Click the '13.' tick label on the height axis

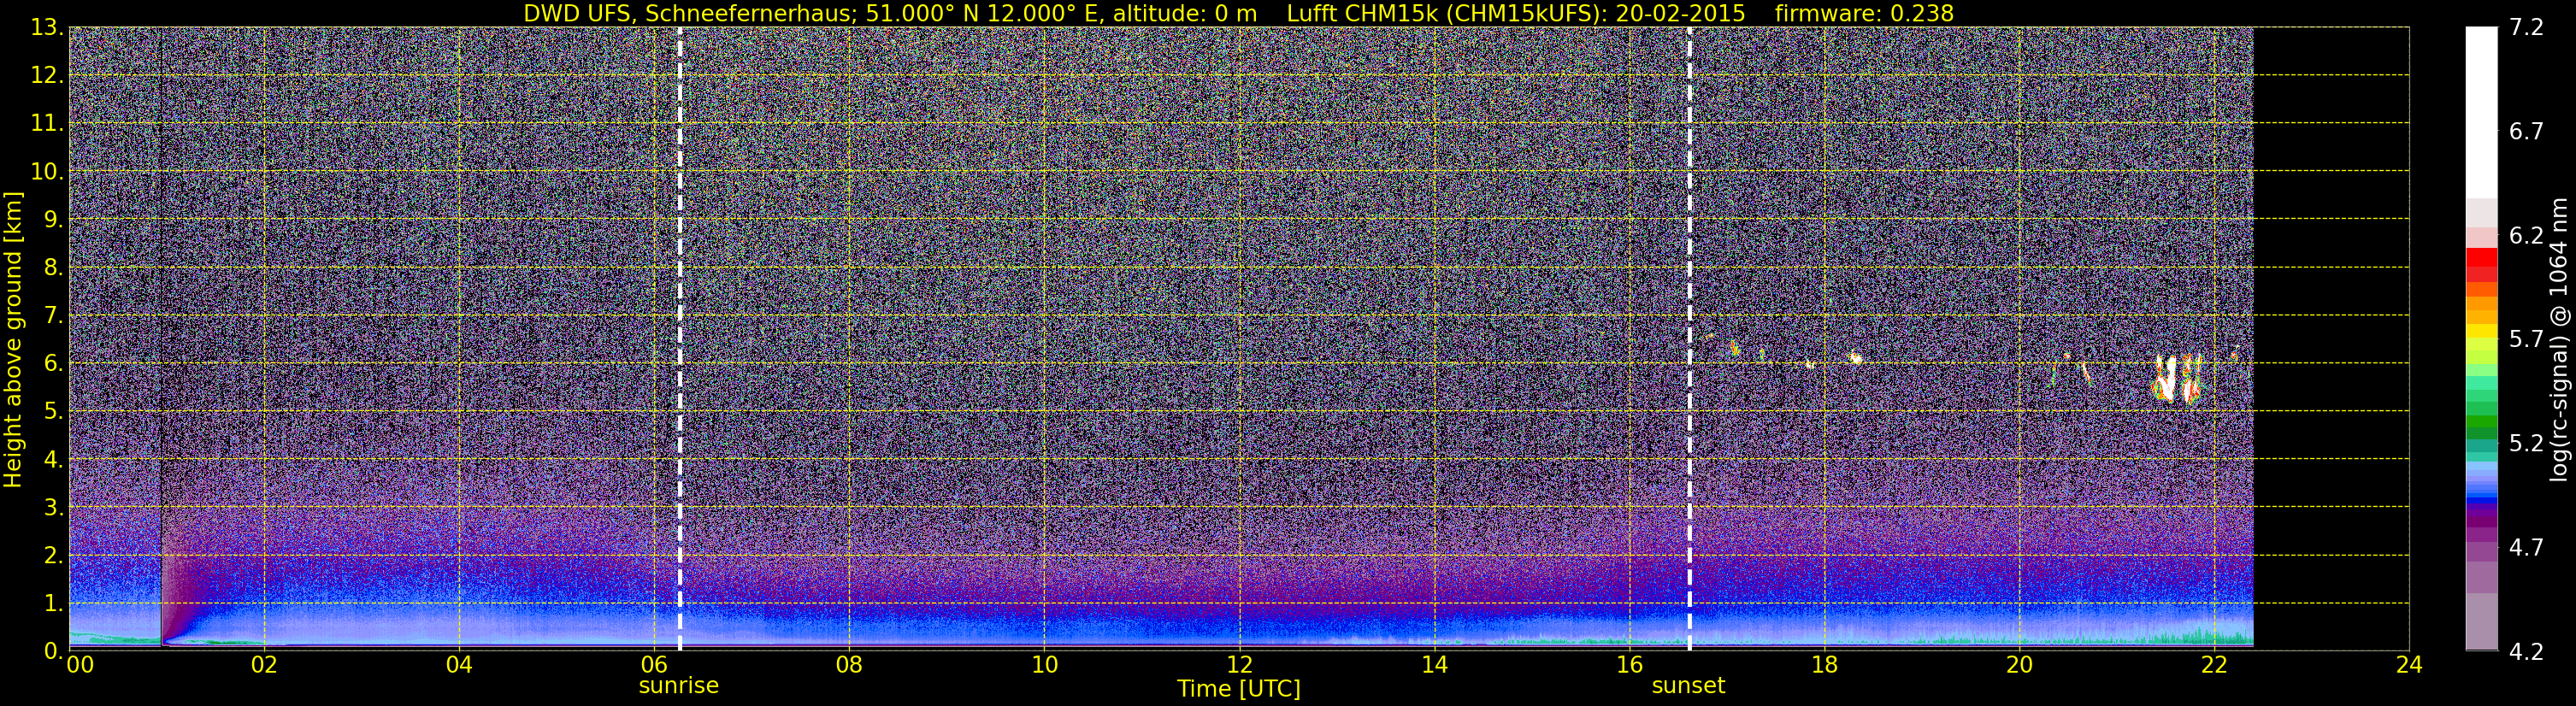click(x=46, y=27)
